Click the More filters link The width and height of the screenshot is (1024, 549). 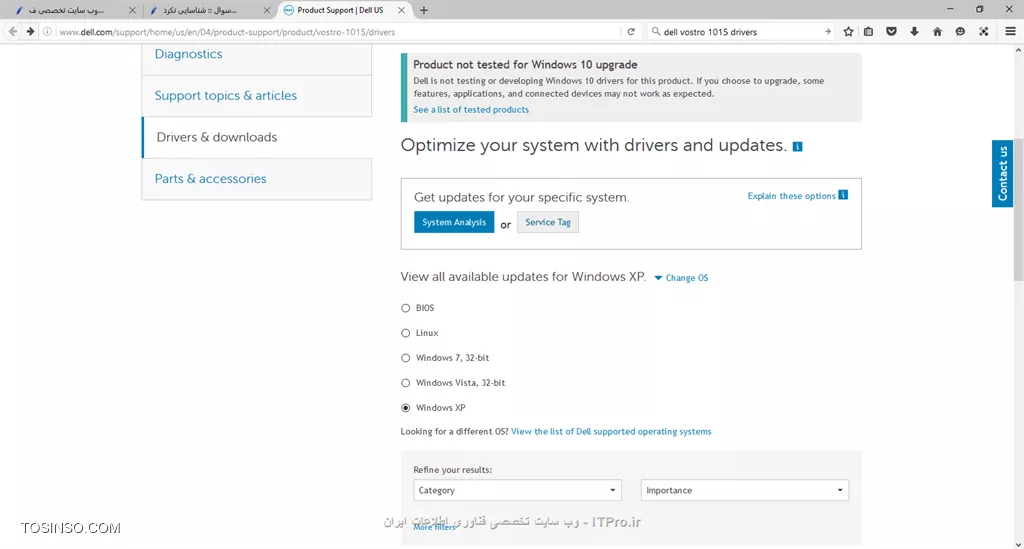pyautogui.click(x=434, y=527)
